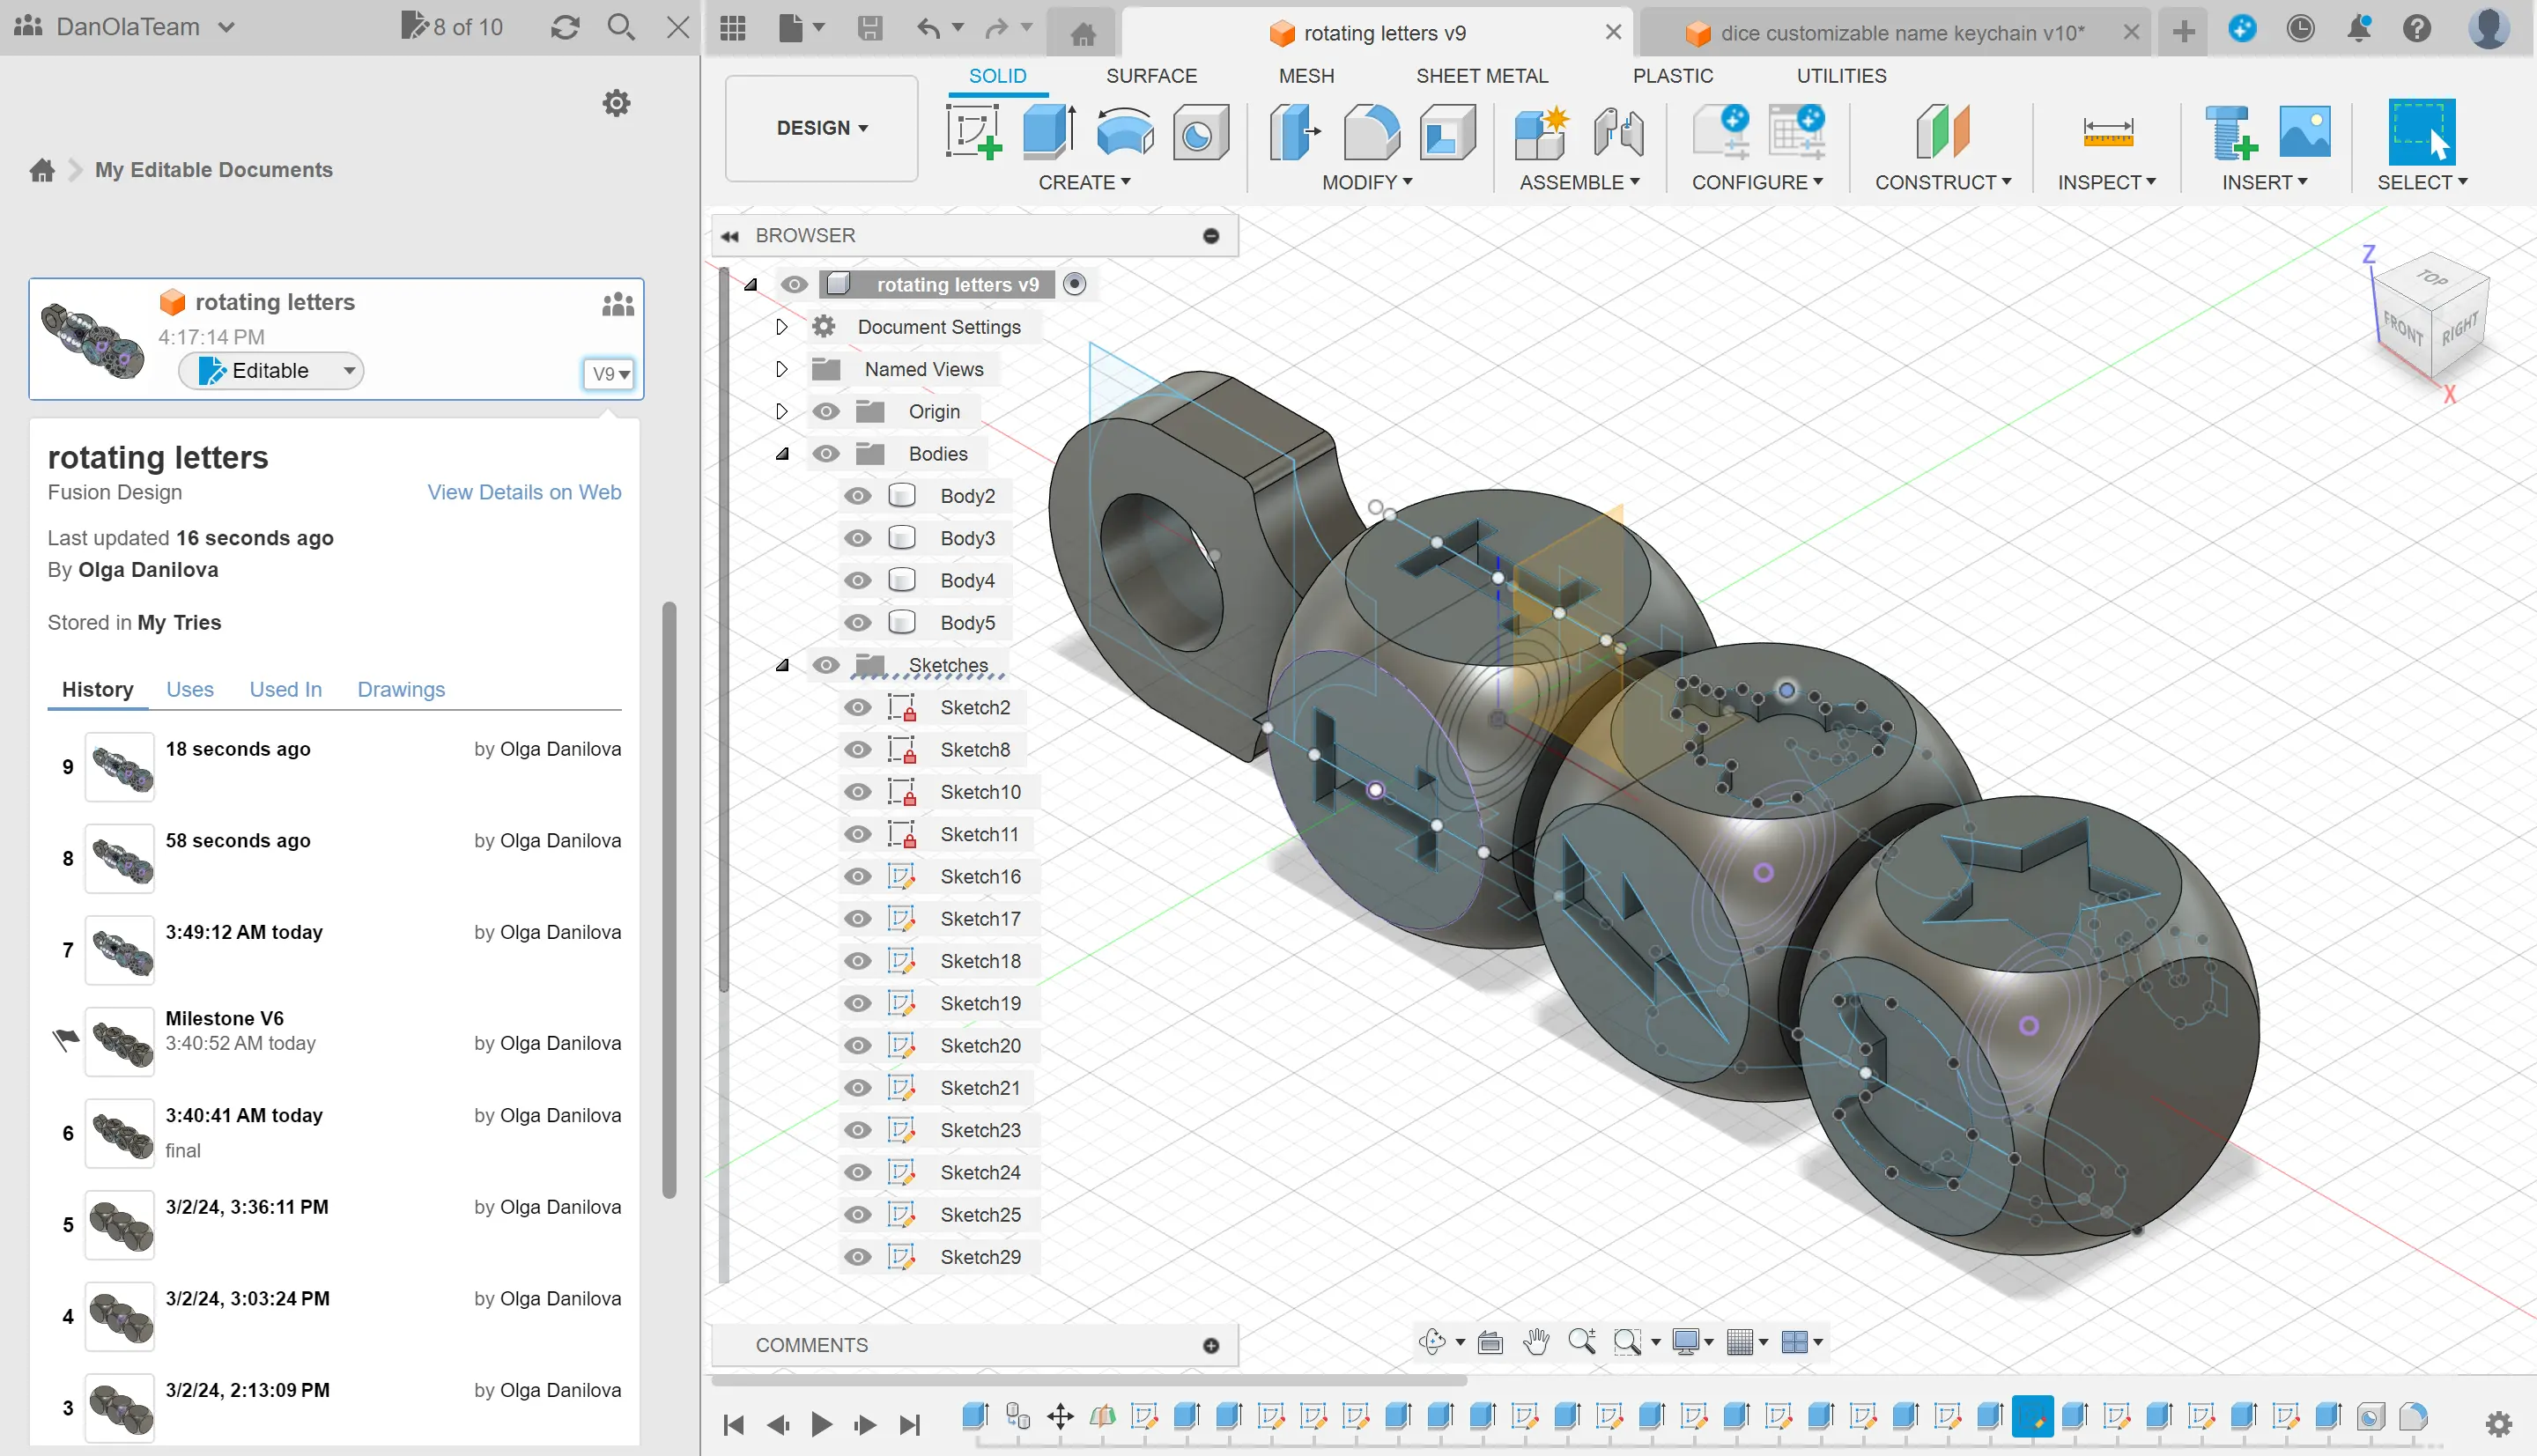Open the DESIGN workspace dropdown
2537x1456 pixels.
[822, 128]
